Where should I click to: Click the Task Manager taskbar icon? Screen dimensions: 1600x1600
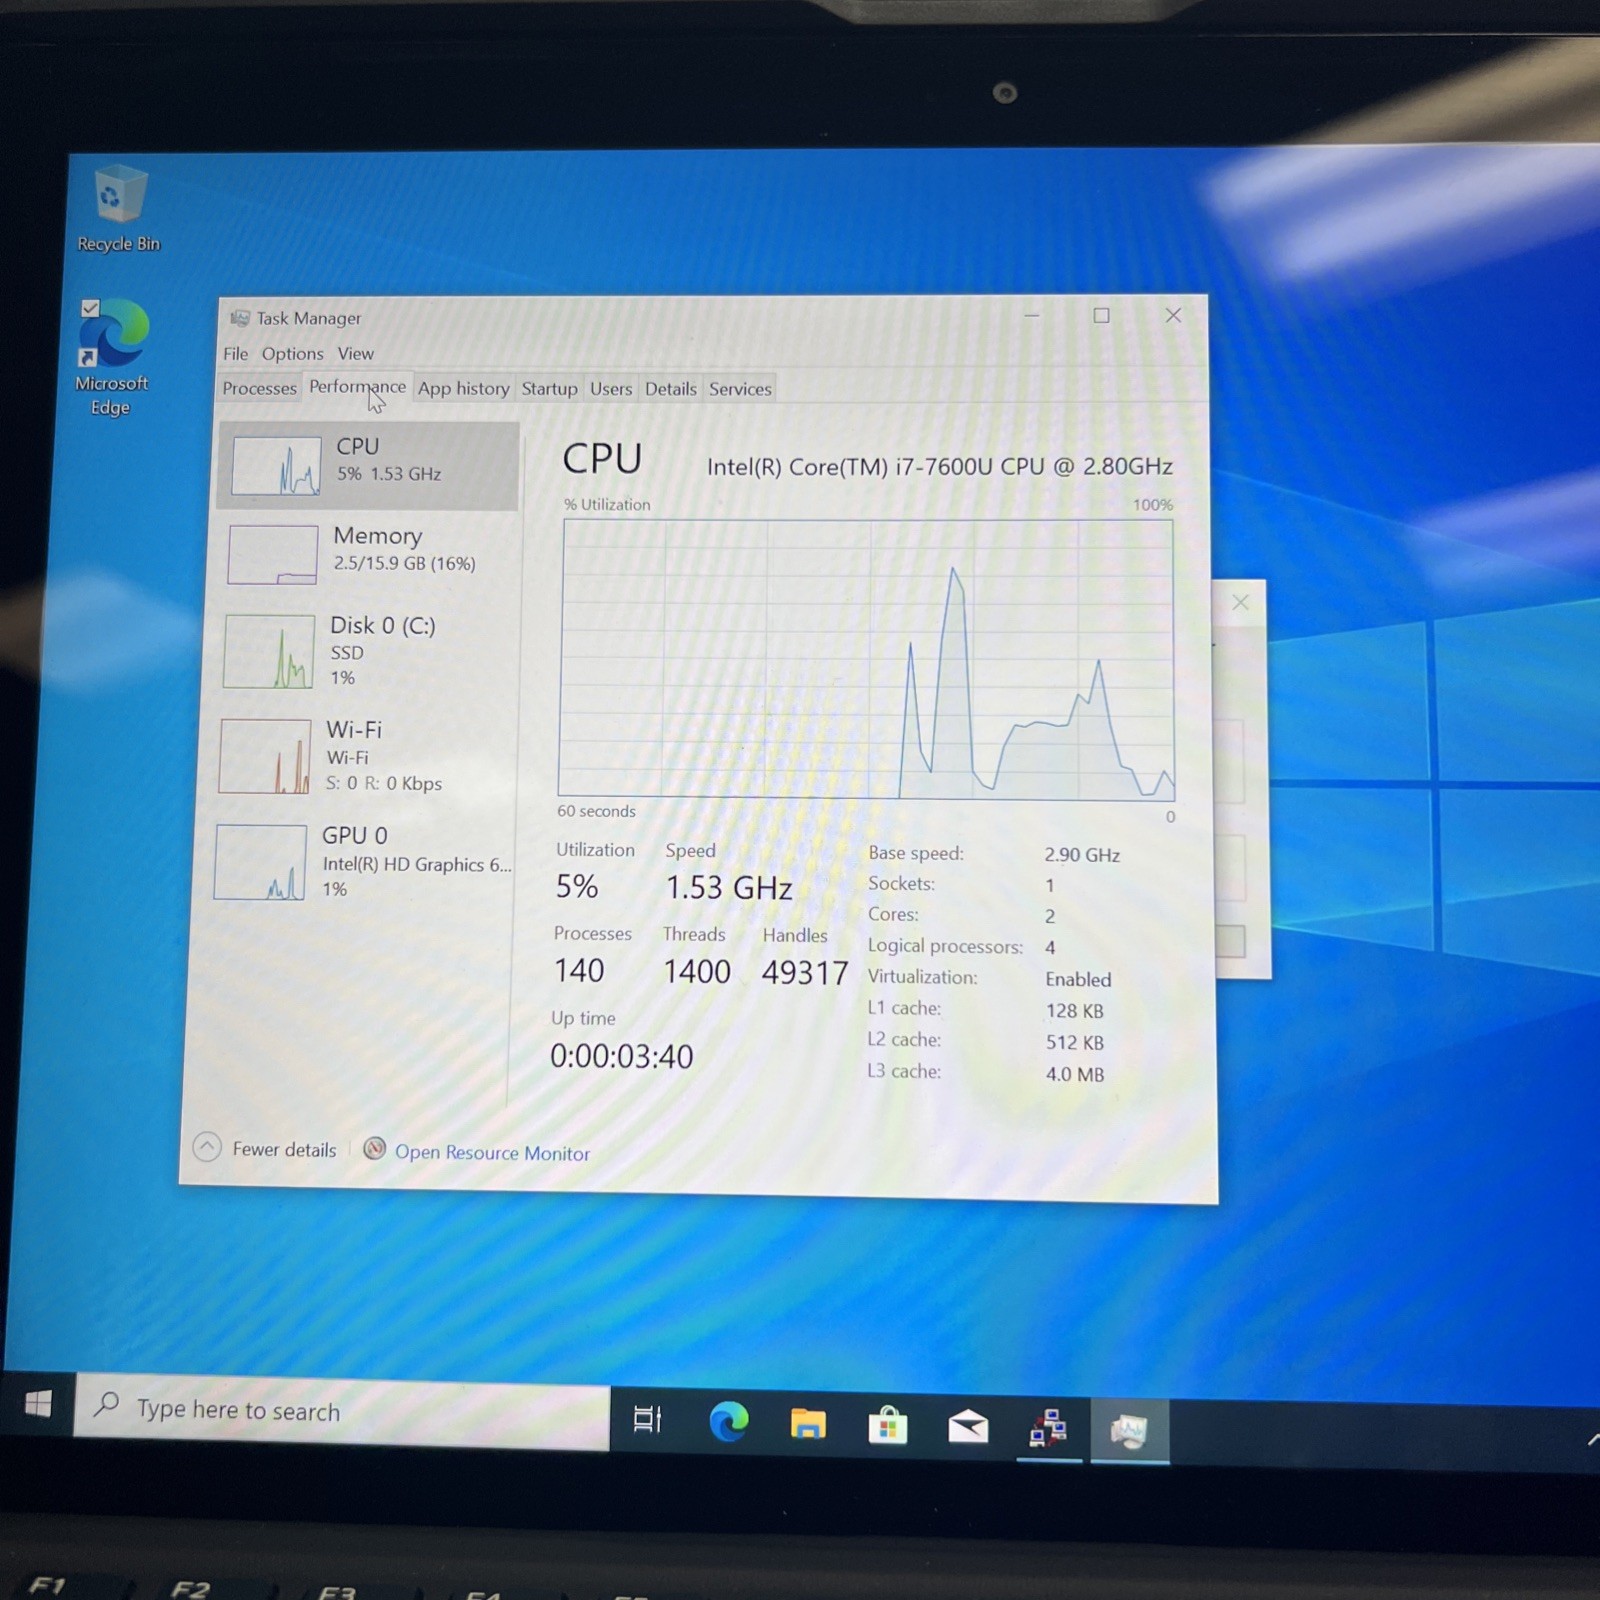(1130, 1430)
